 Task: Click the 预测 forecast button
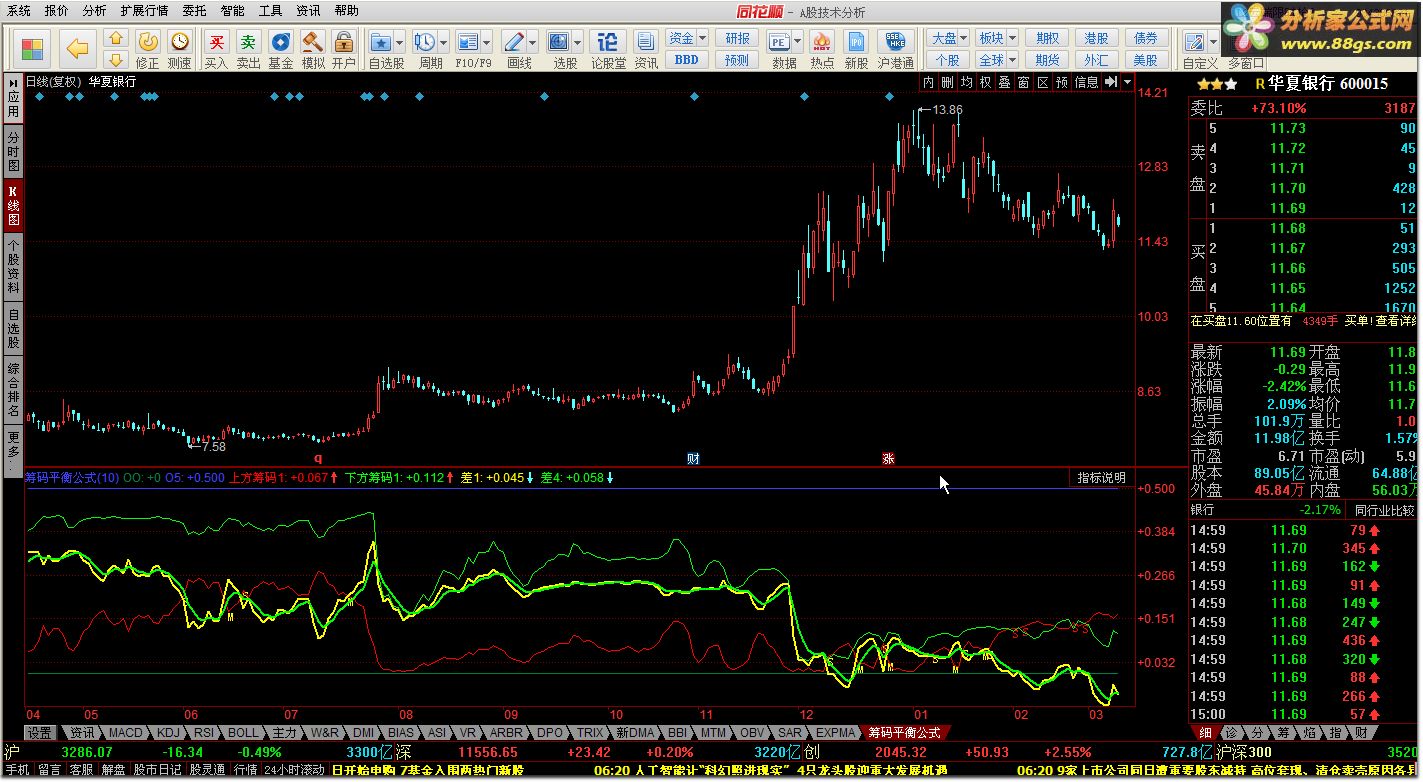[737, 60]
